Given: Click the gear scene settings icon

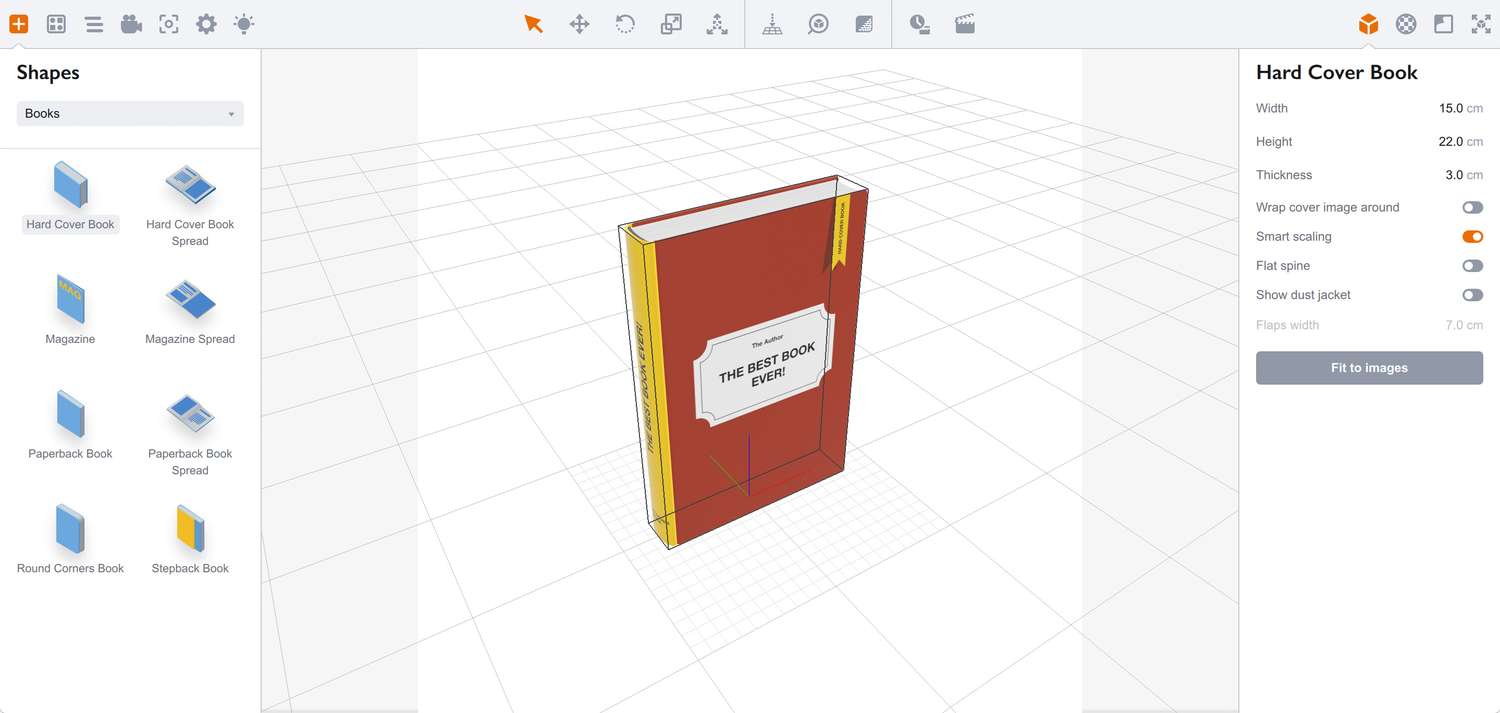Looking at the screenshot, I should [206, 24].
